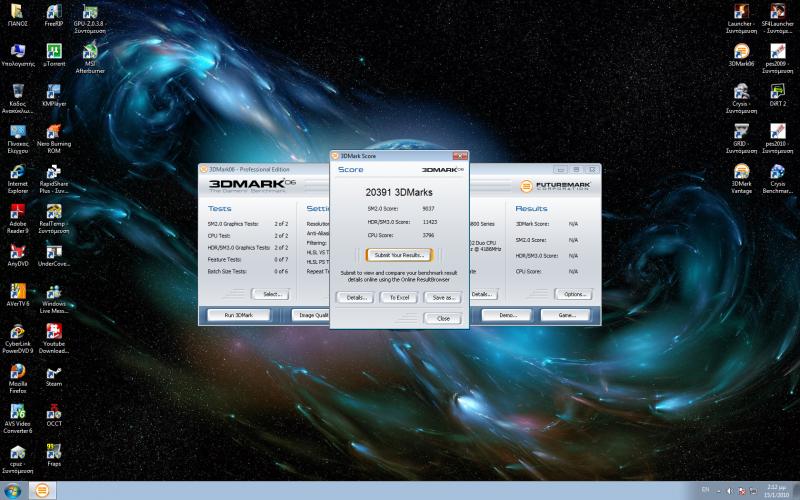Viewport: 800px width, 500px height.
Task: Click the Demo button in 3DMark06
Action: coord(507,315)
